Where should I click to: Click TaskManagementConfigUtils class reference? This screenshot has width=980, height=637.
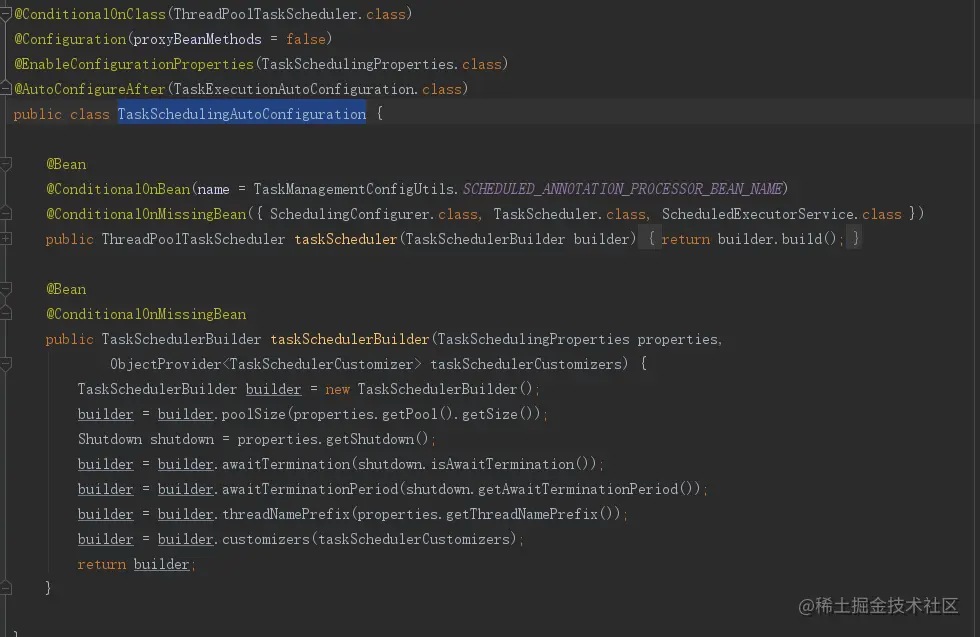tap(354, 189)
